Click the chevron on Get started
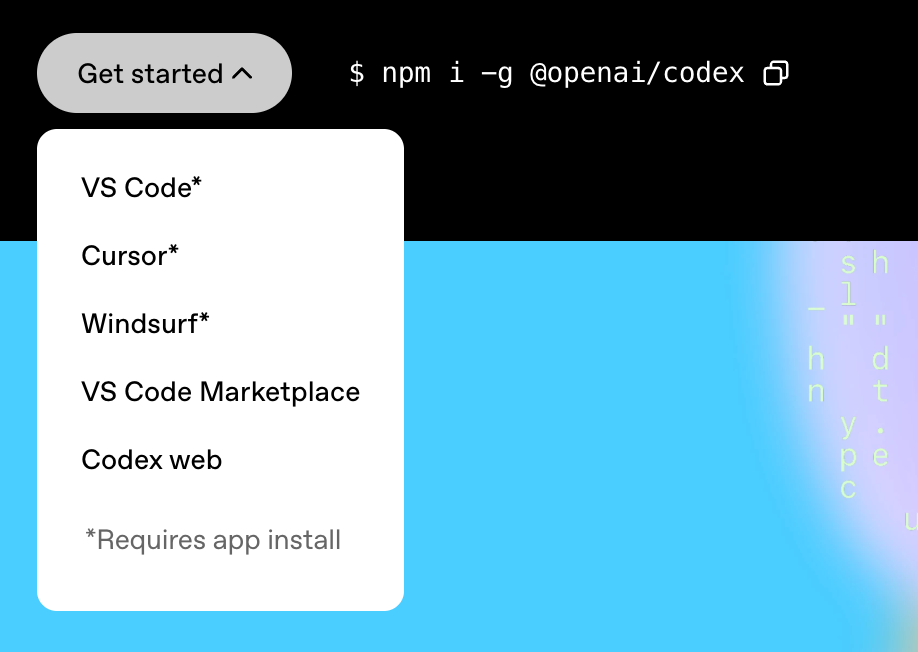 (x=242, y=73)
